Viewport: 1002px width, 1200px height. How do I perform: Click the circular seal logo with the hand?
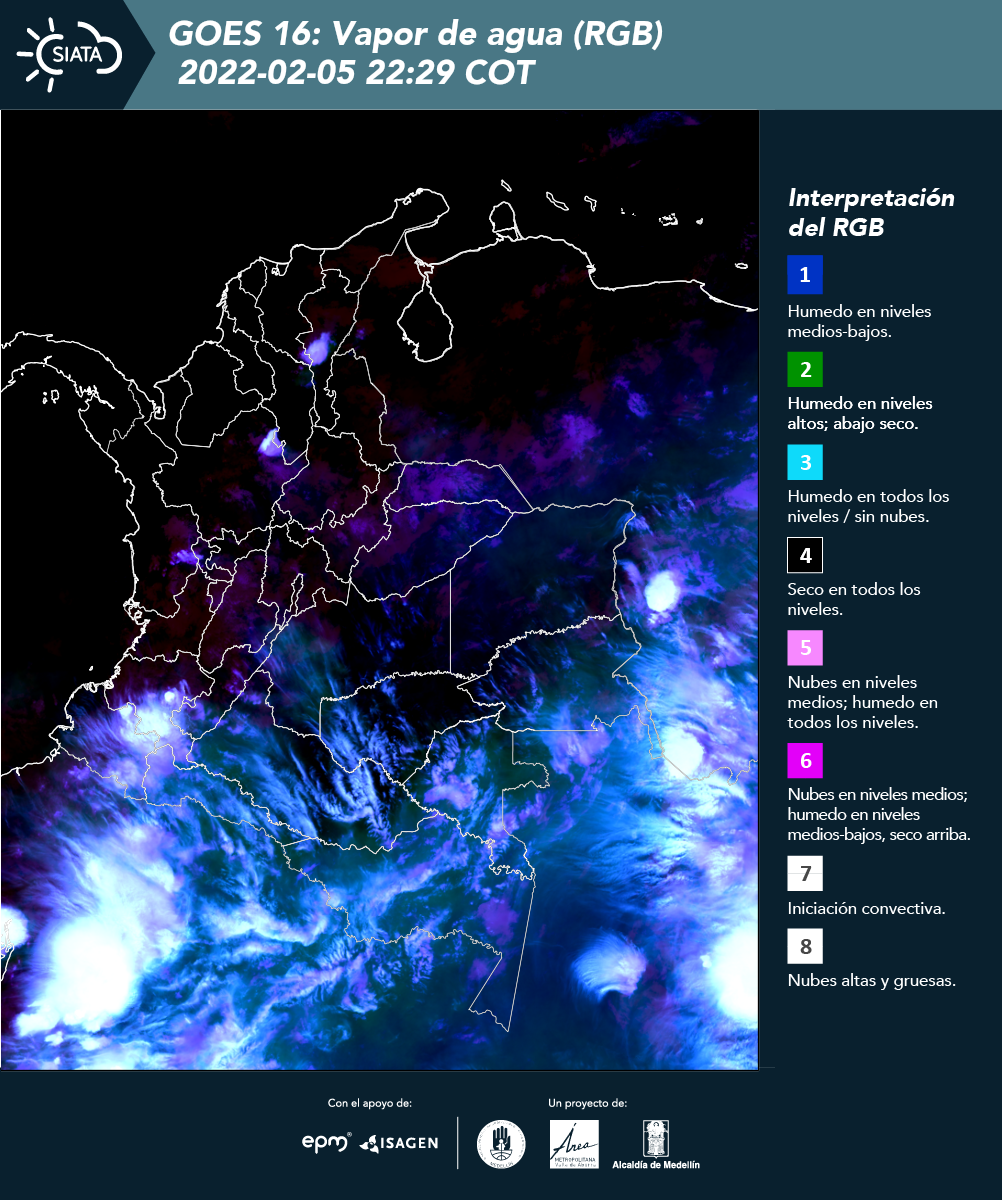pos(501,1144)
